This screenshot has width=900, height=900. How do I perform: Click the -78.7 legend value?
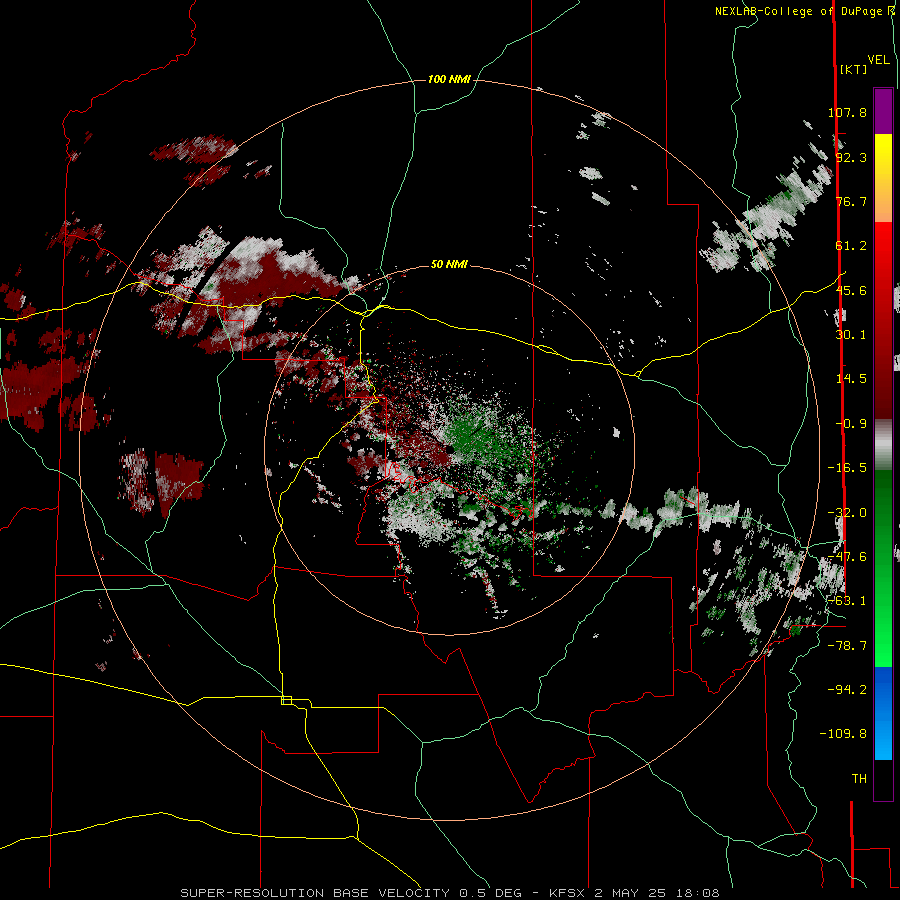[847, 646]
